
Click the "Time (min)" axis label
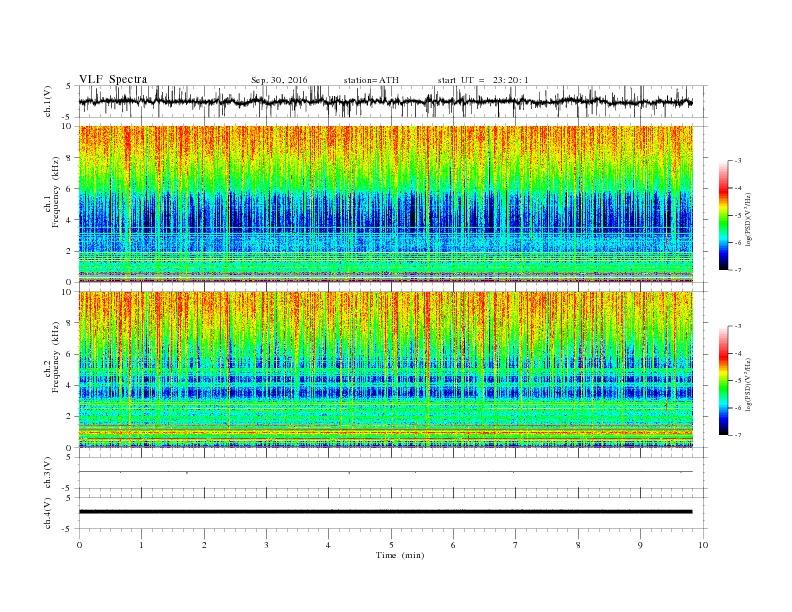coord(400,555)
